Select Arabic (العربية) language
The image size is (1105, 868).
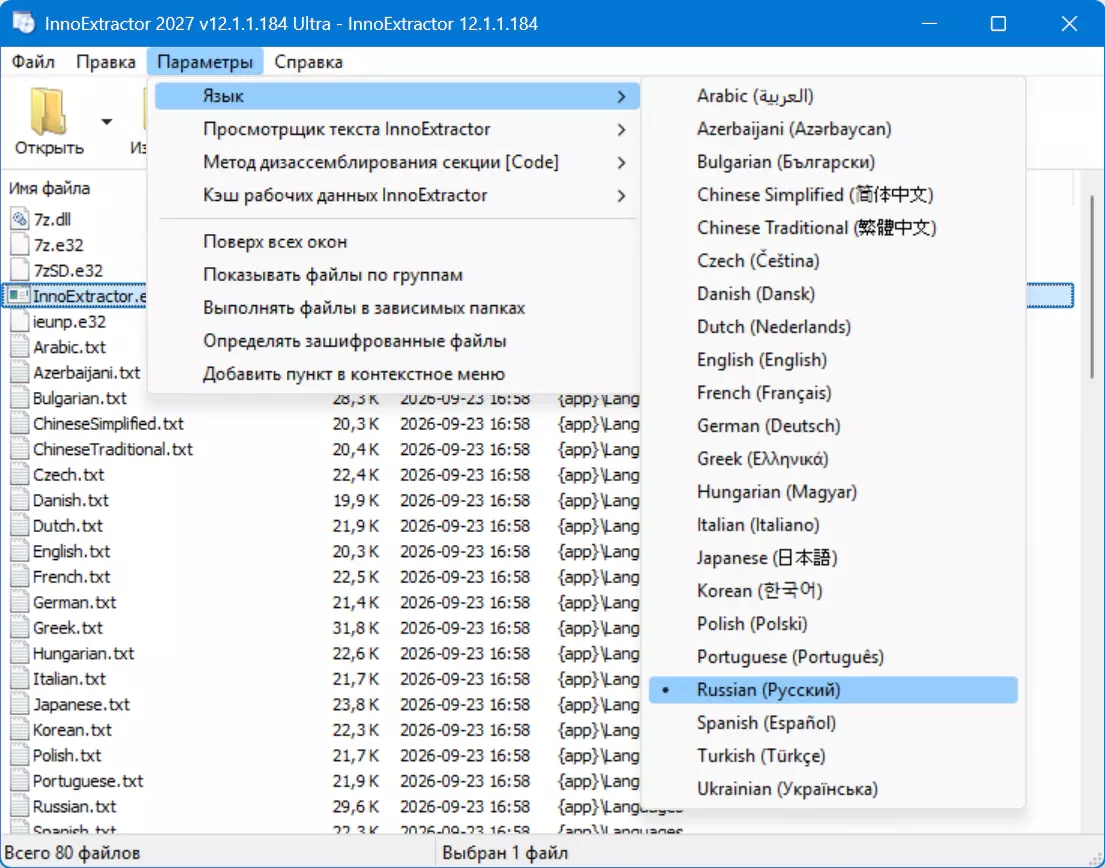833,96
